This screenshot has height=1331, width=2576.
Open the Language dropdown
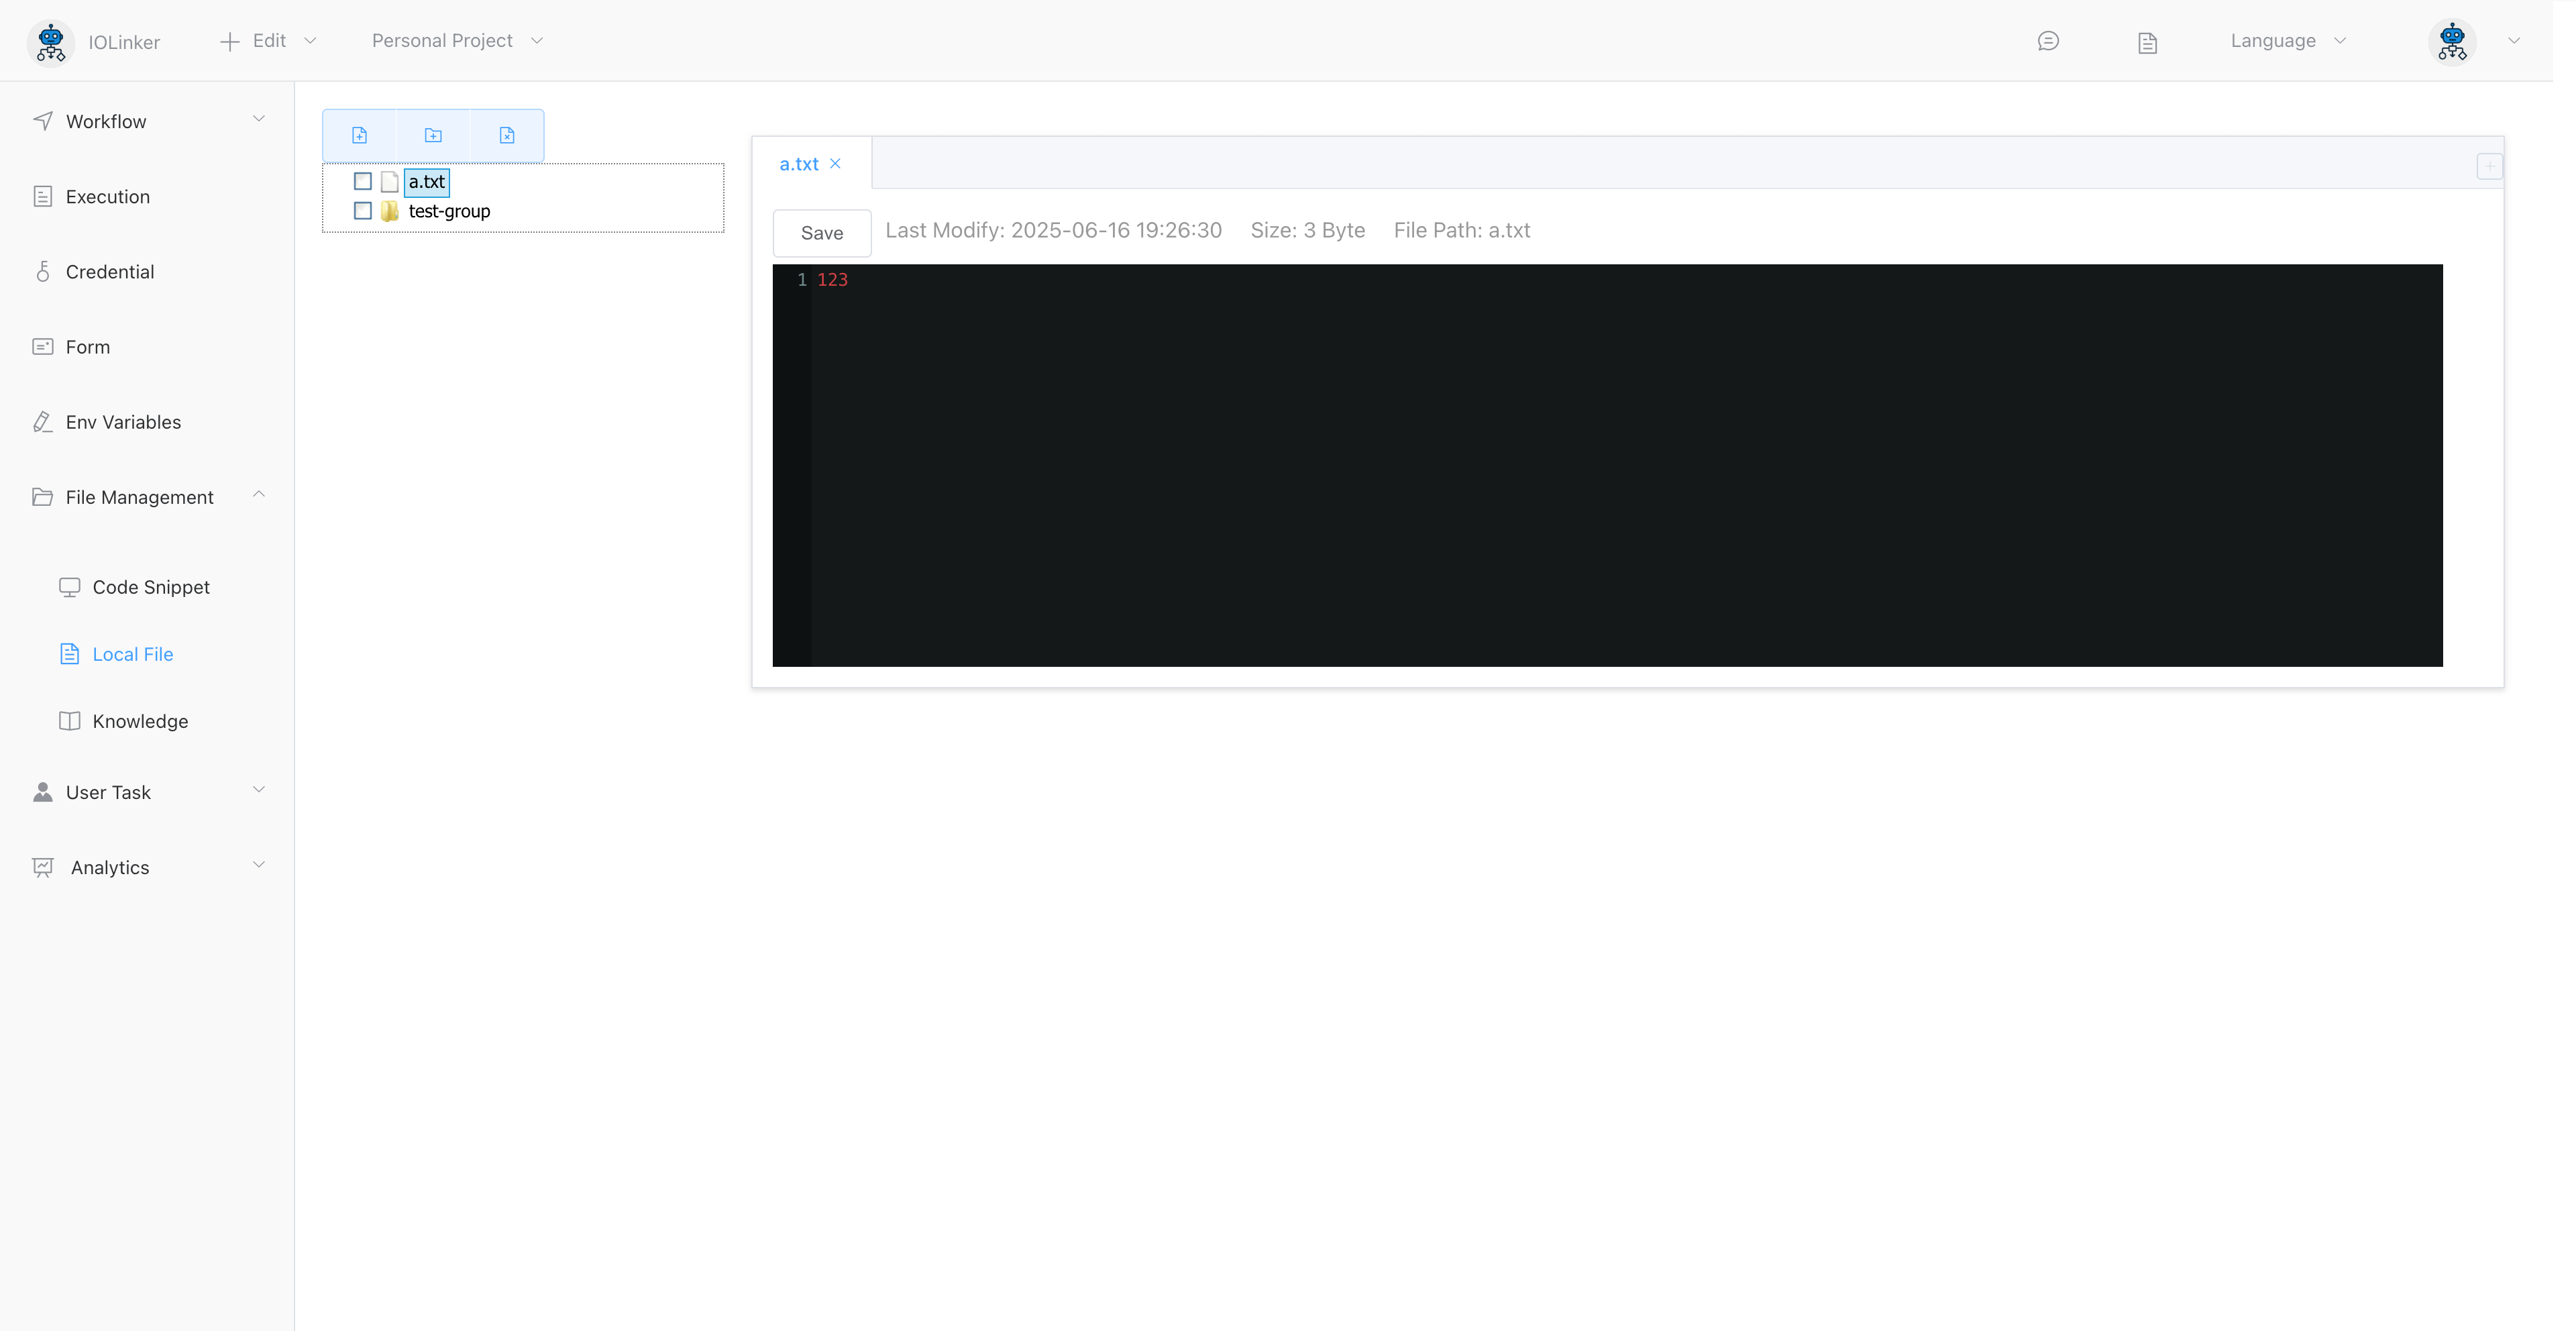(2287, 41)
